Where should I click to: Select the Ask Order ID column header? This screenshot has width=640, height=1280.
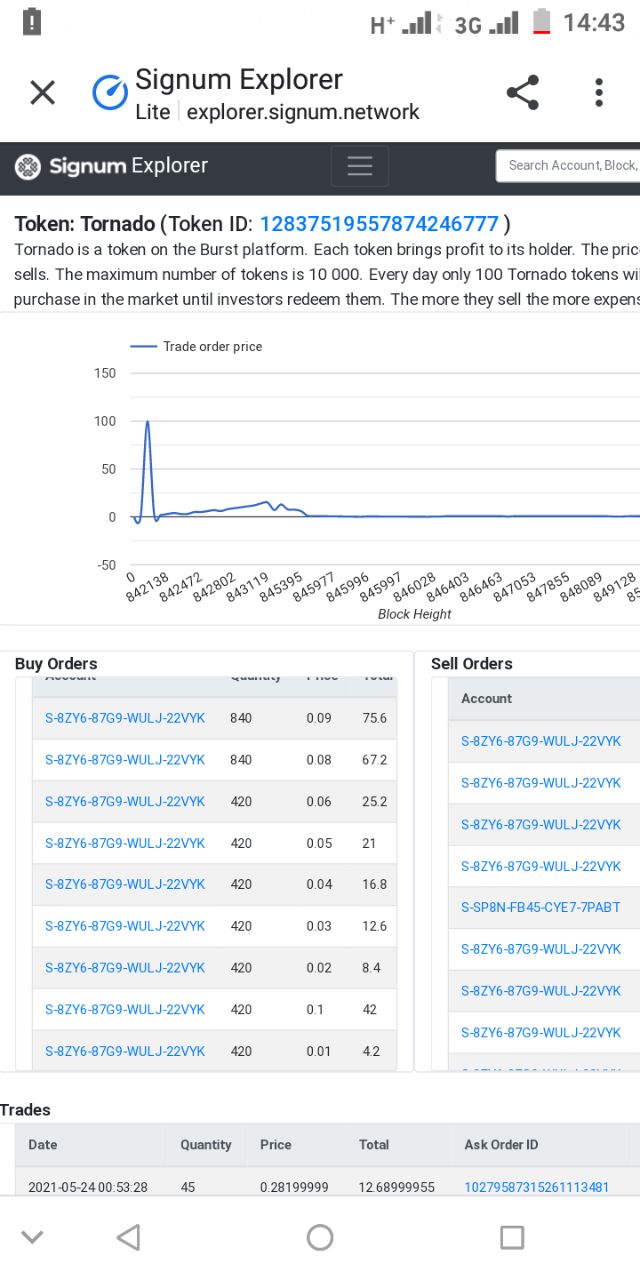502,1144
